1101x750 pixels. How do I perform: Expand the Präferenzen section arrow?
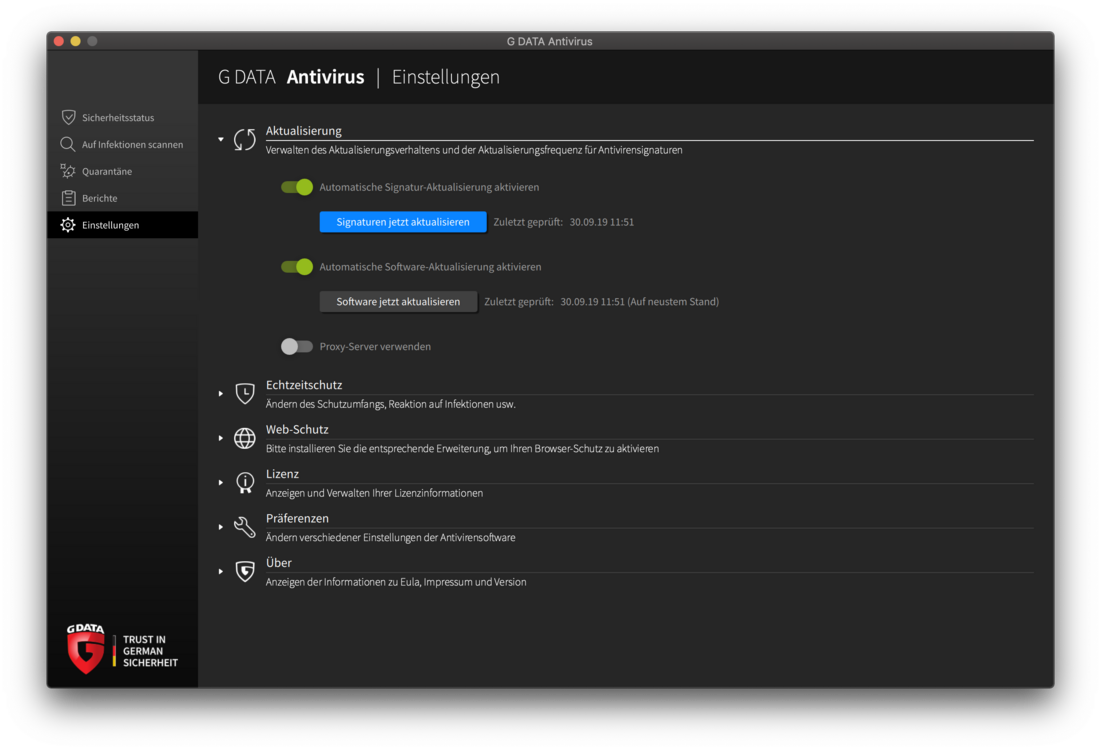click(x=220, y=527)
